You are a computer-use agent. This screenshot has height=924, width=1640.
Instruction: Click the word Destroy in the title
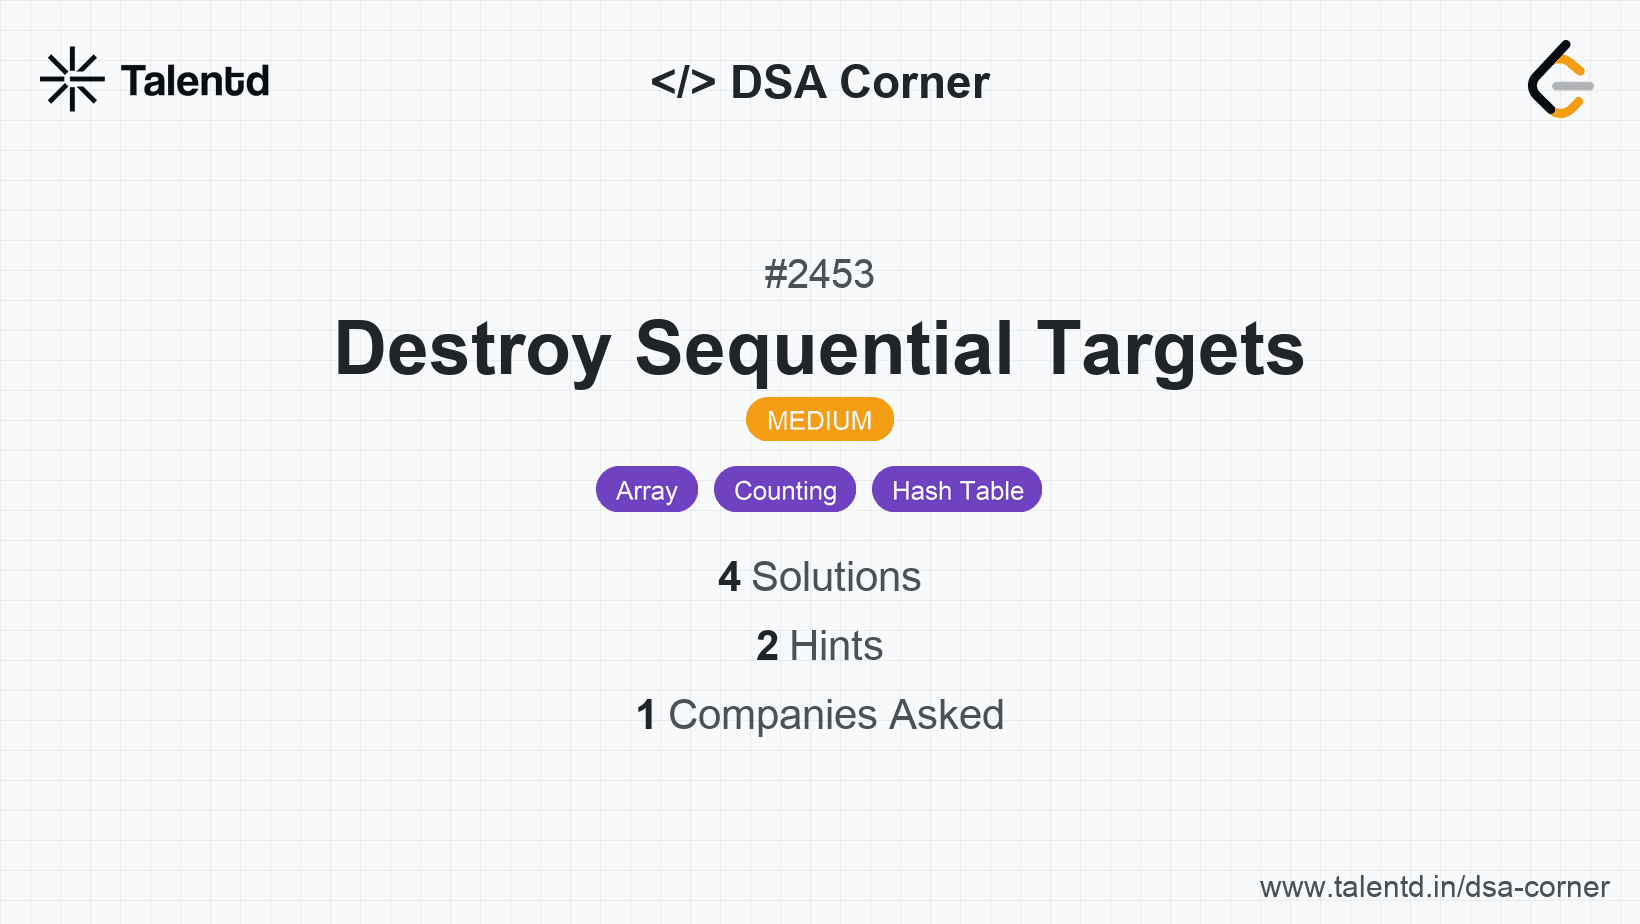[x=472, y=349]
